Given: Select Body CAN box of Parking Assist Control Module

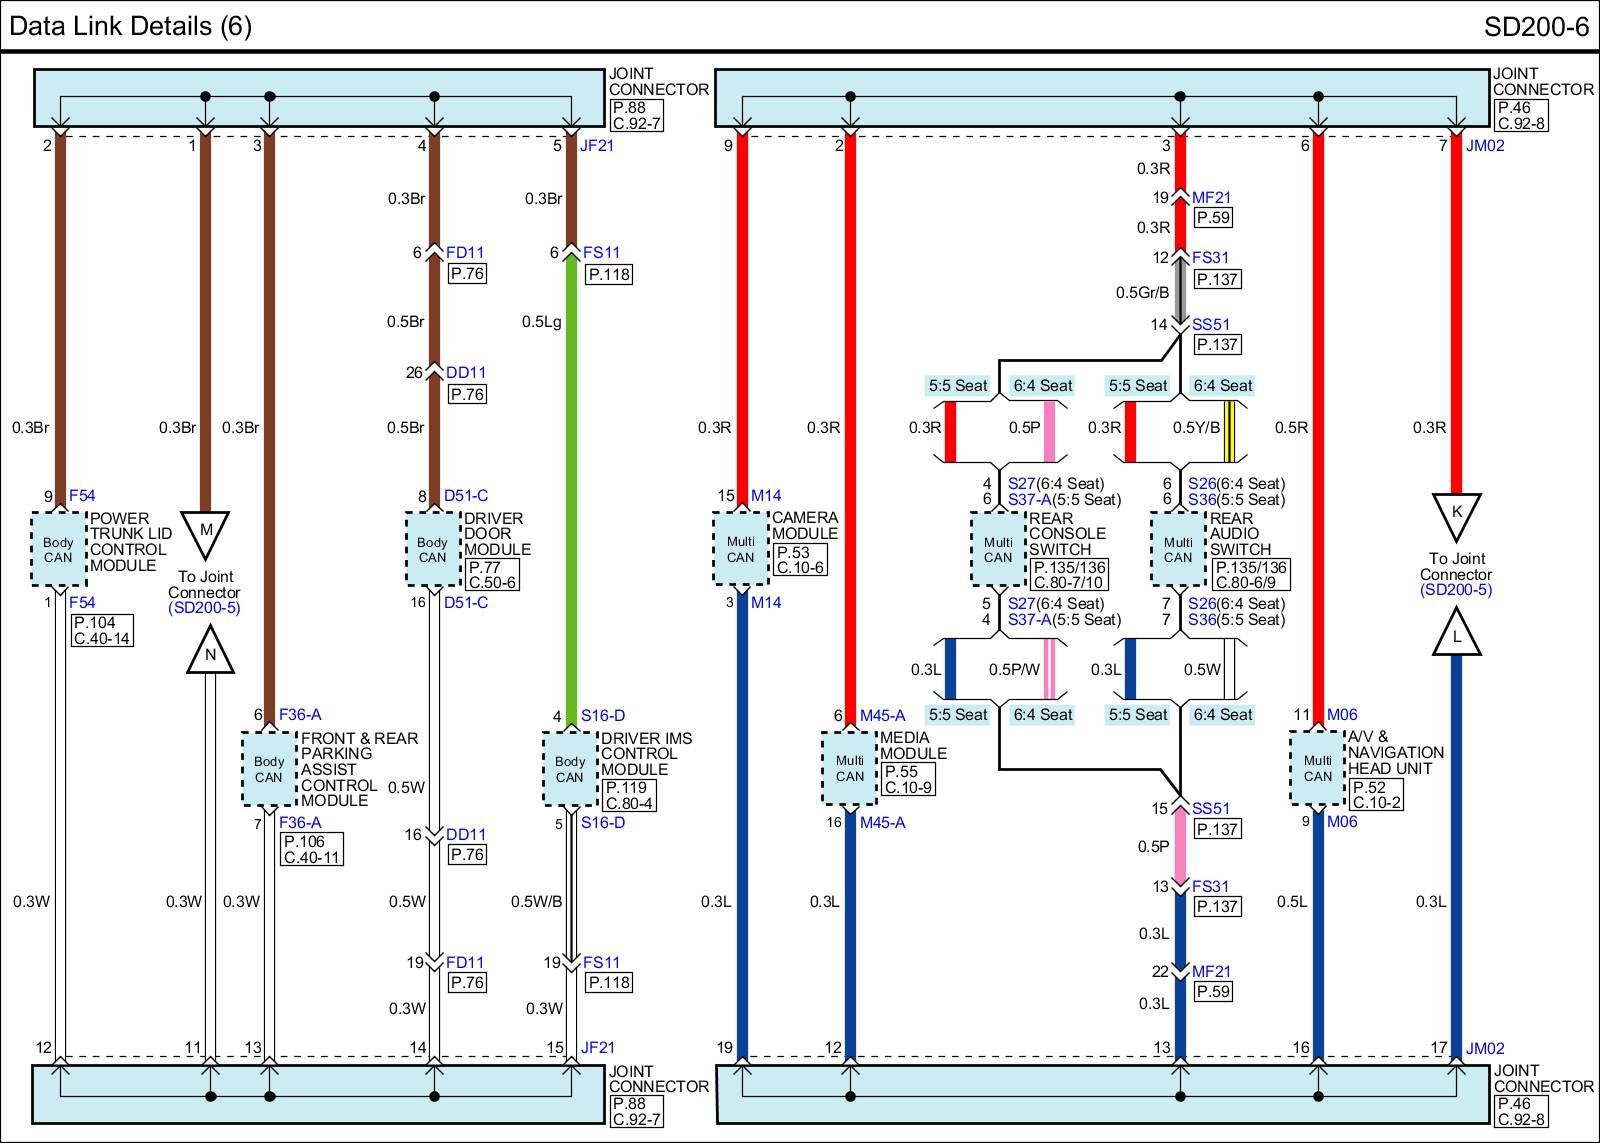Looking at the screenshot, I should point(268,768).
